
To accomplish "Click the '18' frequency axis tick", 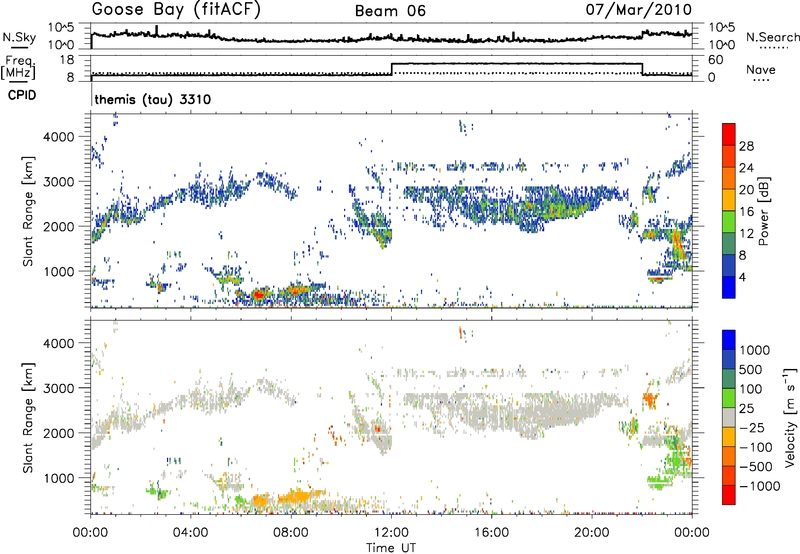I will 67,60.
